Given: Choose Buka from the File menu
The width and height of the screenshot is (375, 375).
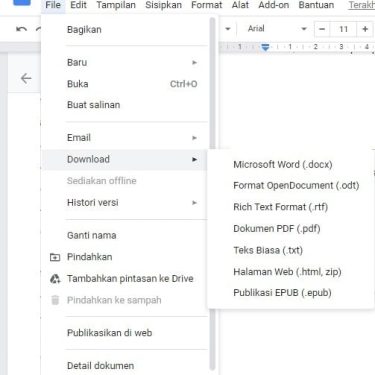Looking at the screenshot, I should (125, 84).
